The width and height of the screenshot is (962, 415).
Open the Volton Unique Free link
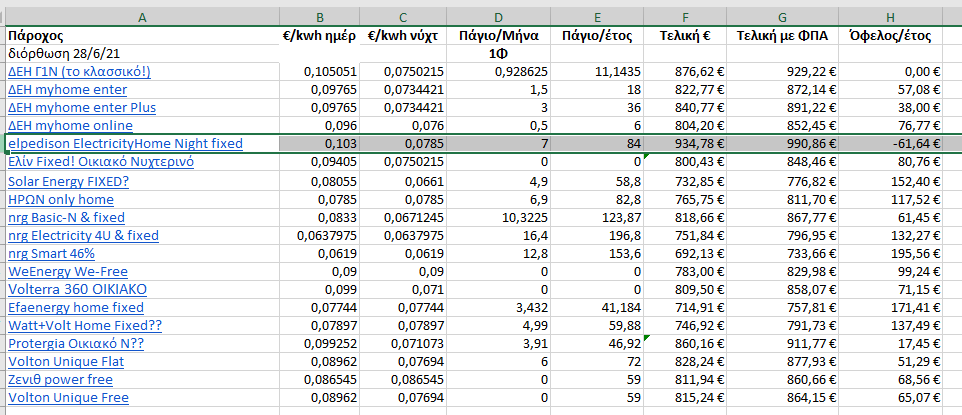tap(68, 398)
